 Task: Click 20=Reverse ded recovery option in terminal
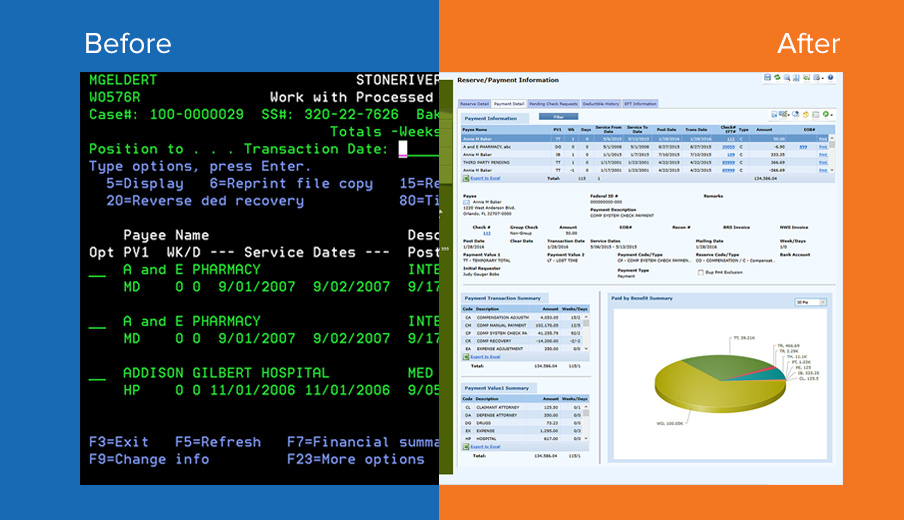coord(205,201)
